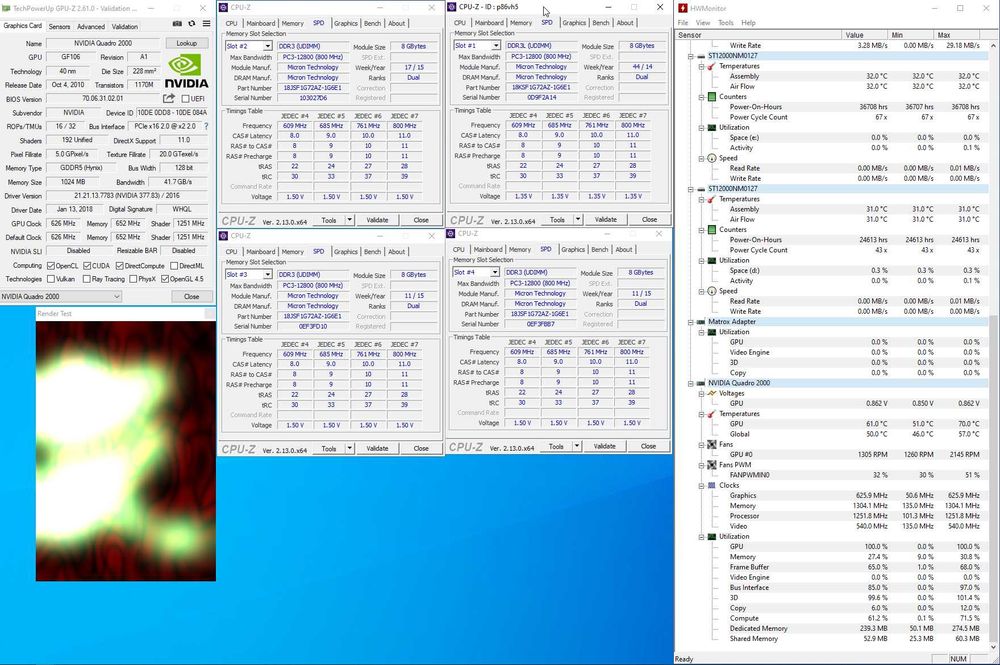Click the HWMonitor vertical scrollbar thumb
Image resolution: width=1000 pixels, height=665 pixels.
tap(994, 478)
